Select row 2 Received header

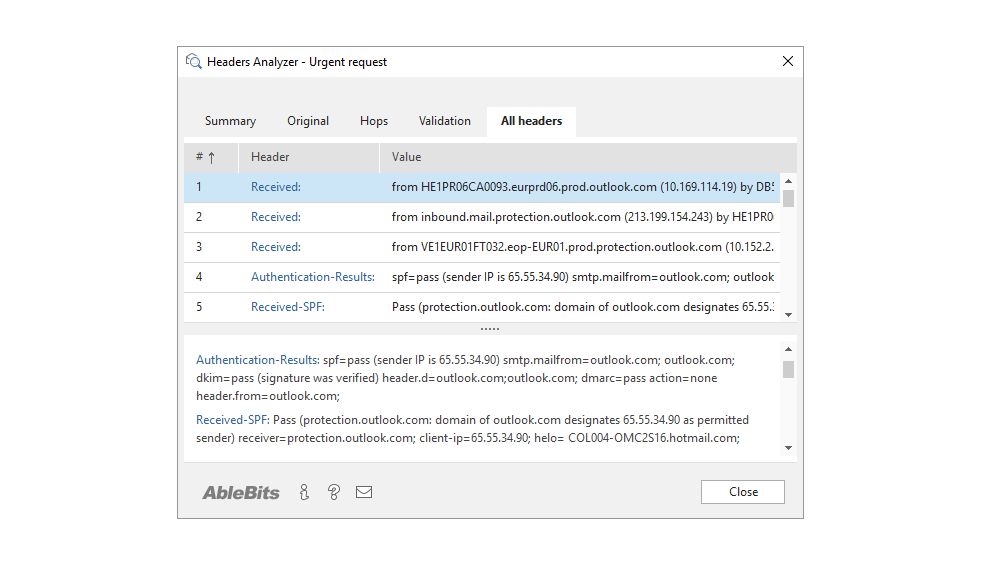pos(482,217)
